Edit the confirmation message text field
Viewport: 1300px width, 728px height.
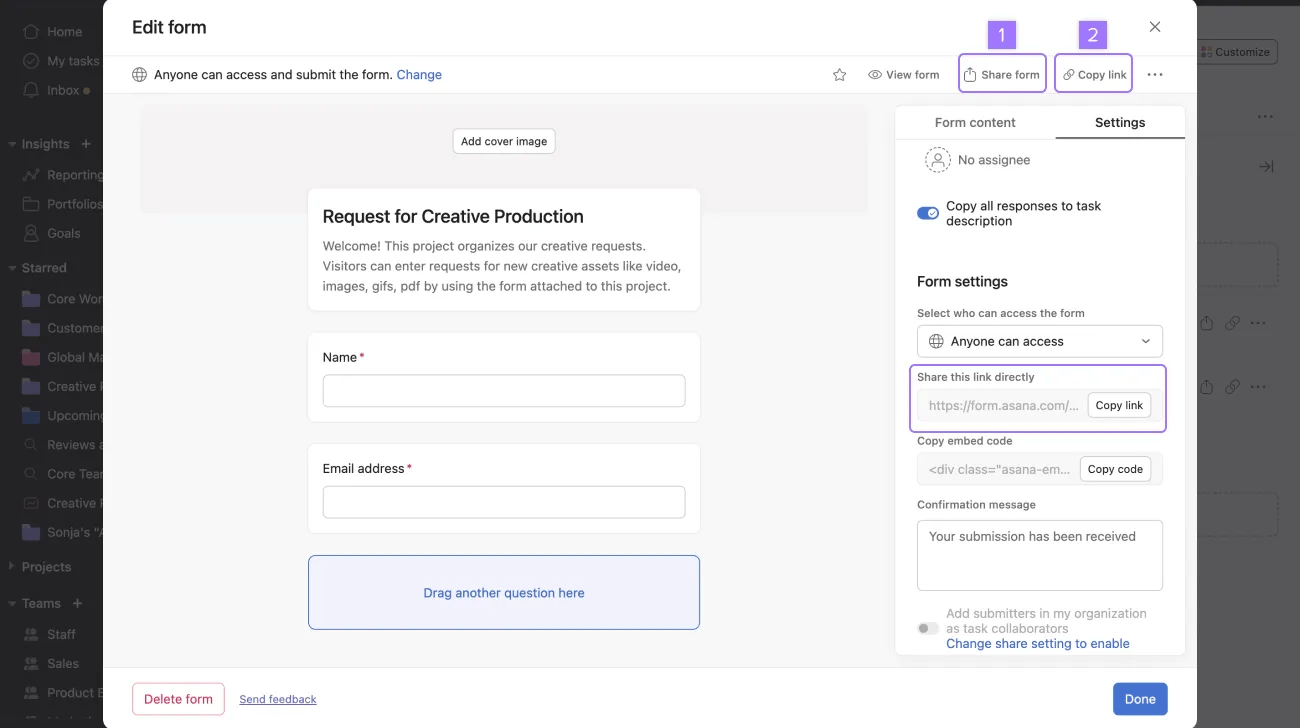coord(1039,555)
